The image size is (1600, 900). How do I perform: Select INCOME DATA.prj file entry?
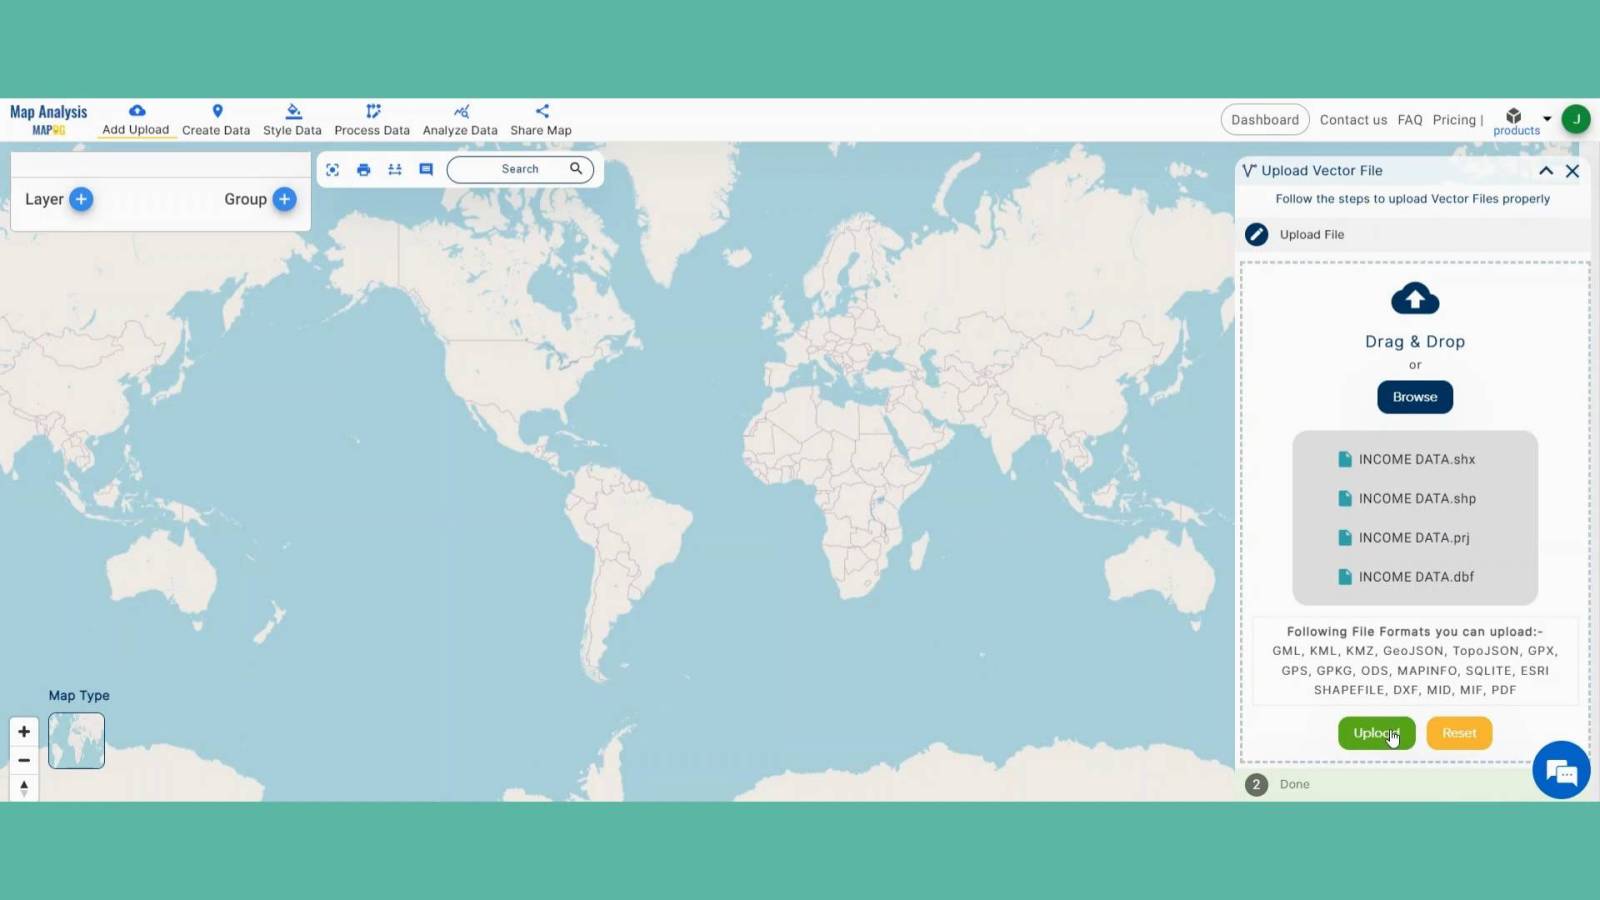pyautogui.click(x=1404, y=538)
